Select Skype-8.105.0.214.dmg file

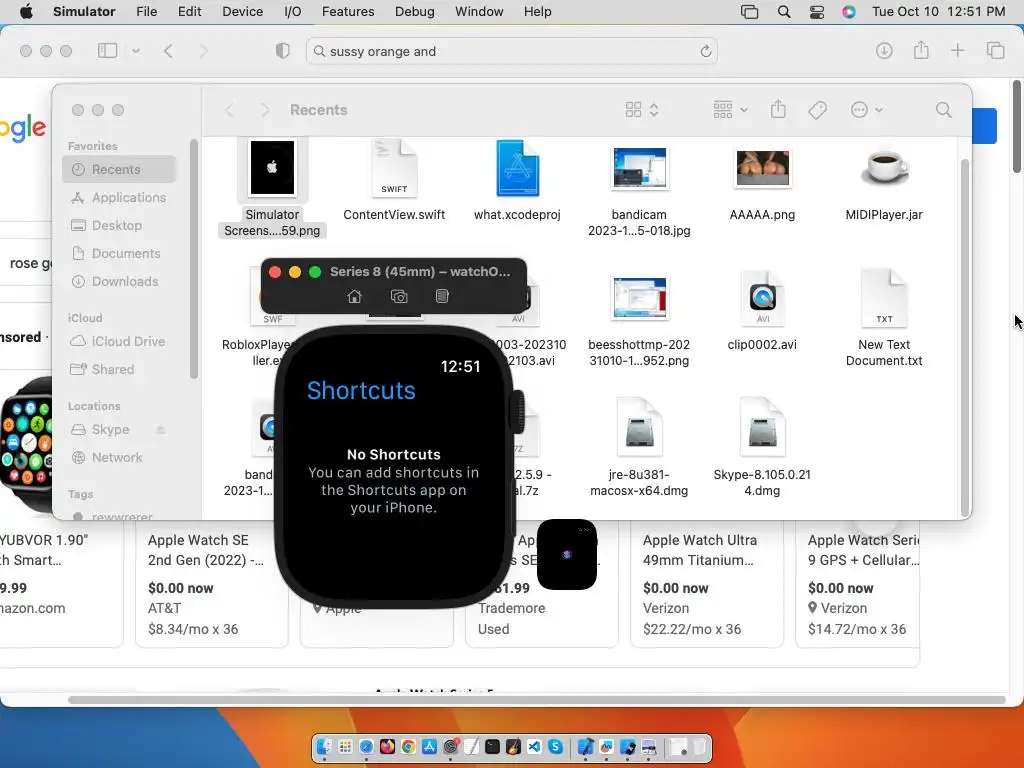762,448
